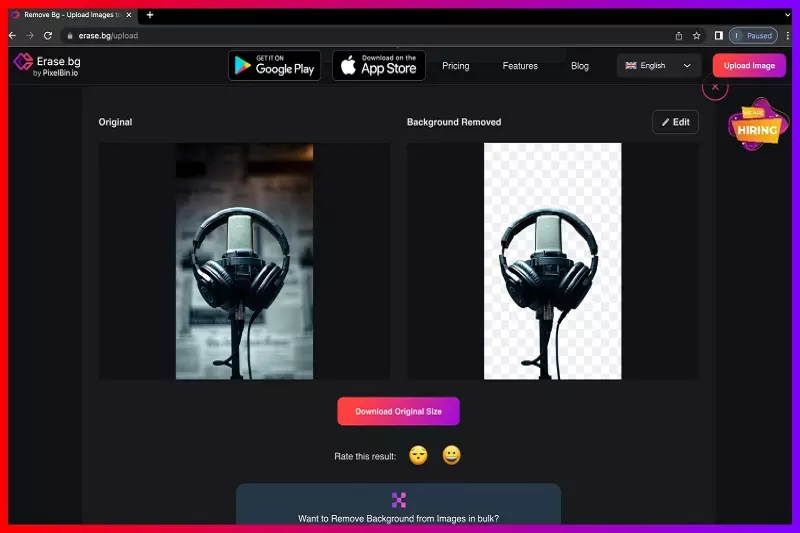Open the tab search chevron
800x533 pixels.
[x=787, y=15]
